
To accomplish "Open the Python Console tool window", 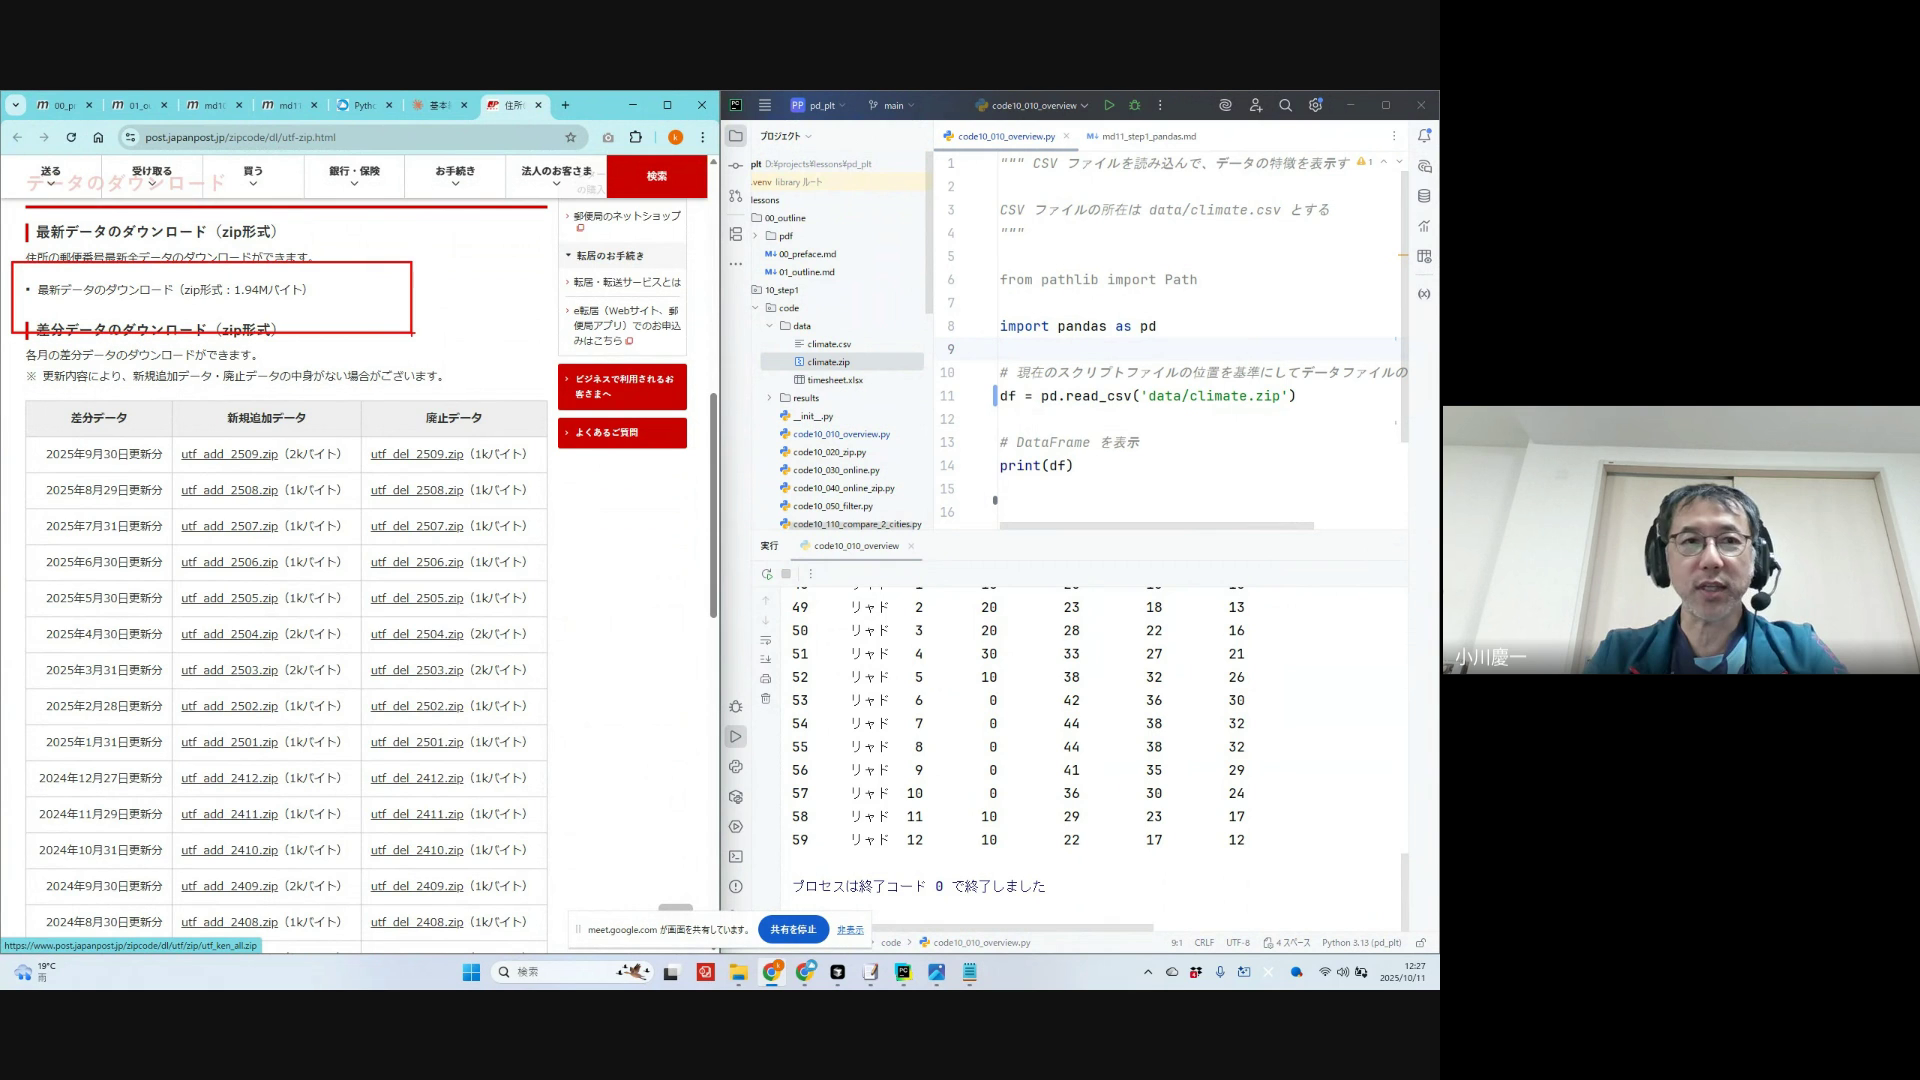I will tap(736, 767).
